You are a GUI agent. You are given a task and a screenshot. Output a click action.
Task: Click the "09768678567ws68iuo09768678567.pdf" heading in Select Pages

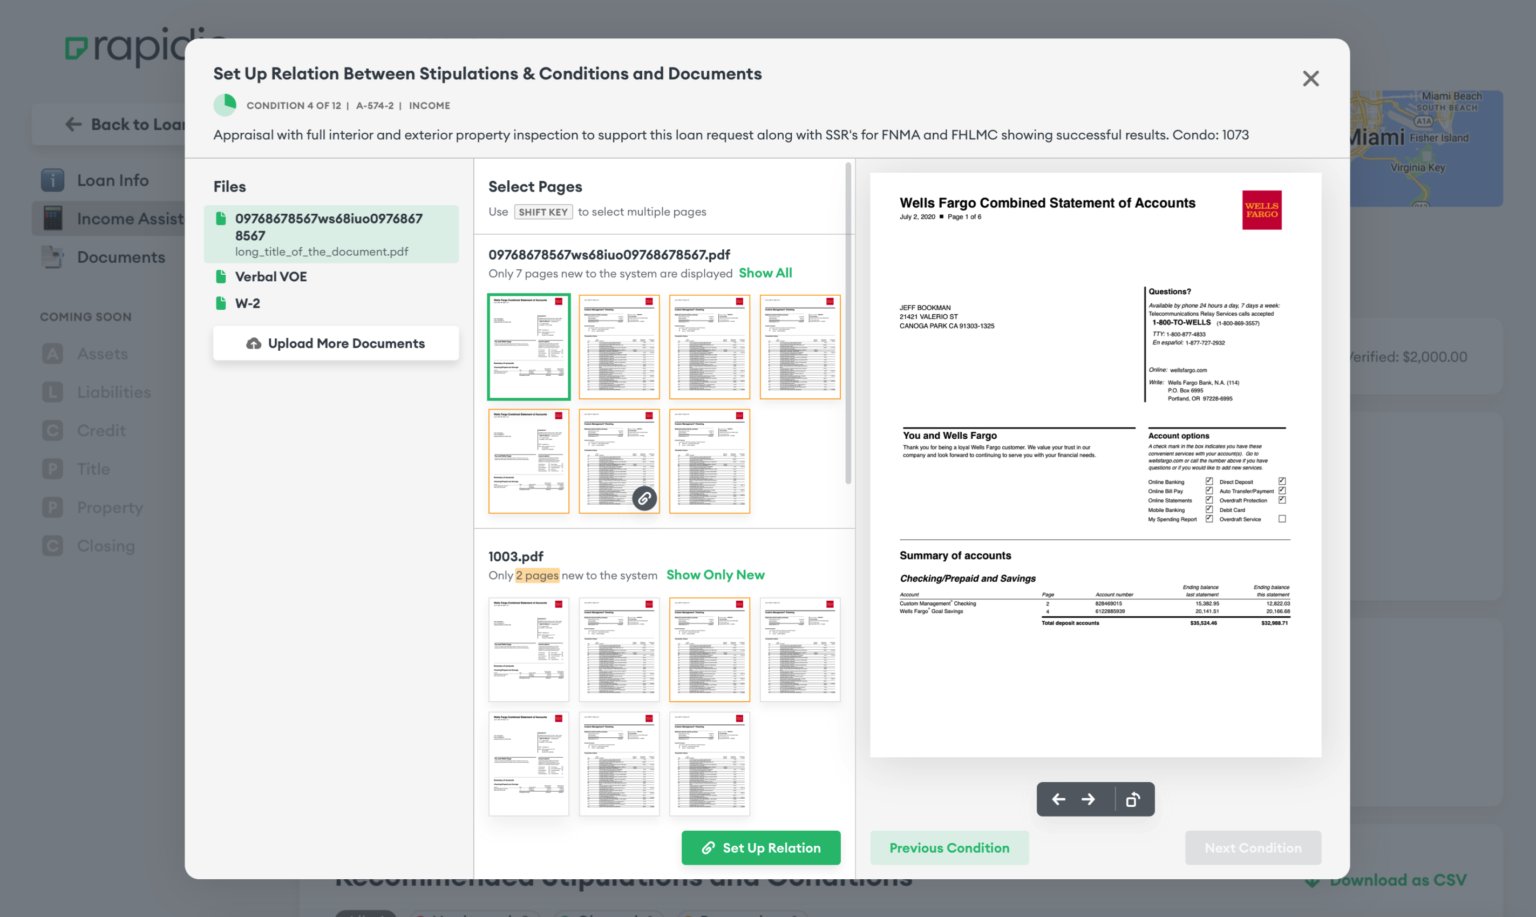[x=609, y=254]
